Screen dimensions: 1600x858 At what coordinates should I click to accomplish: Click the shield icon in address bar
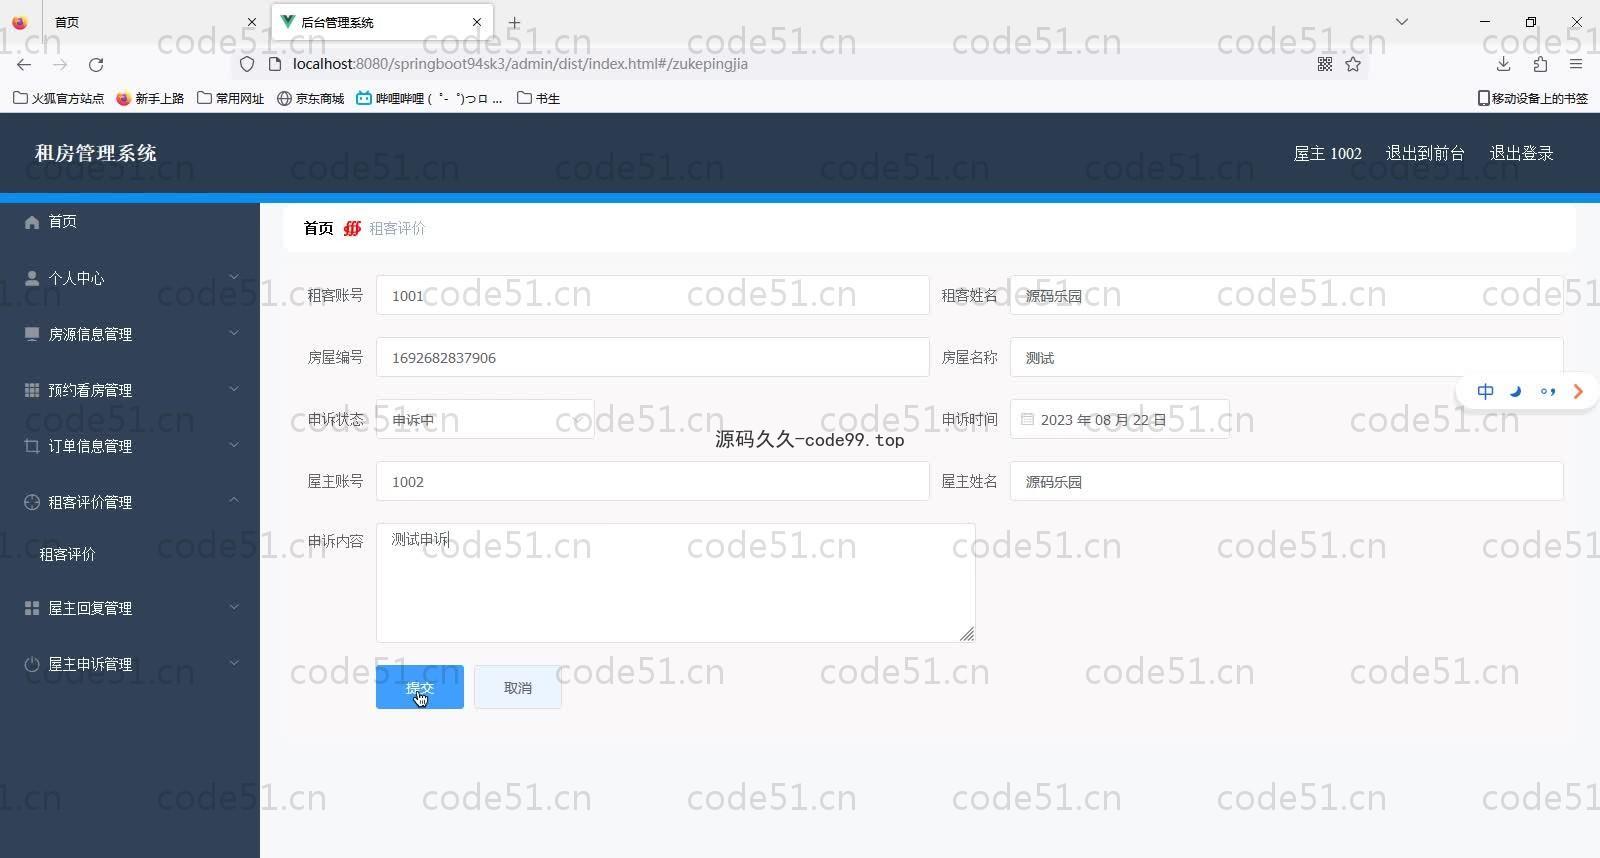247,64
